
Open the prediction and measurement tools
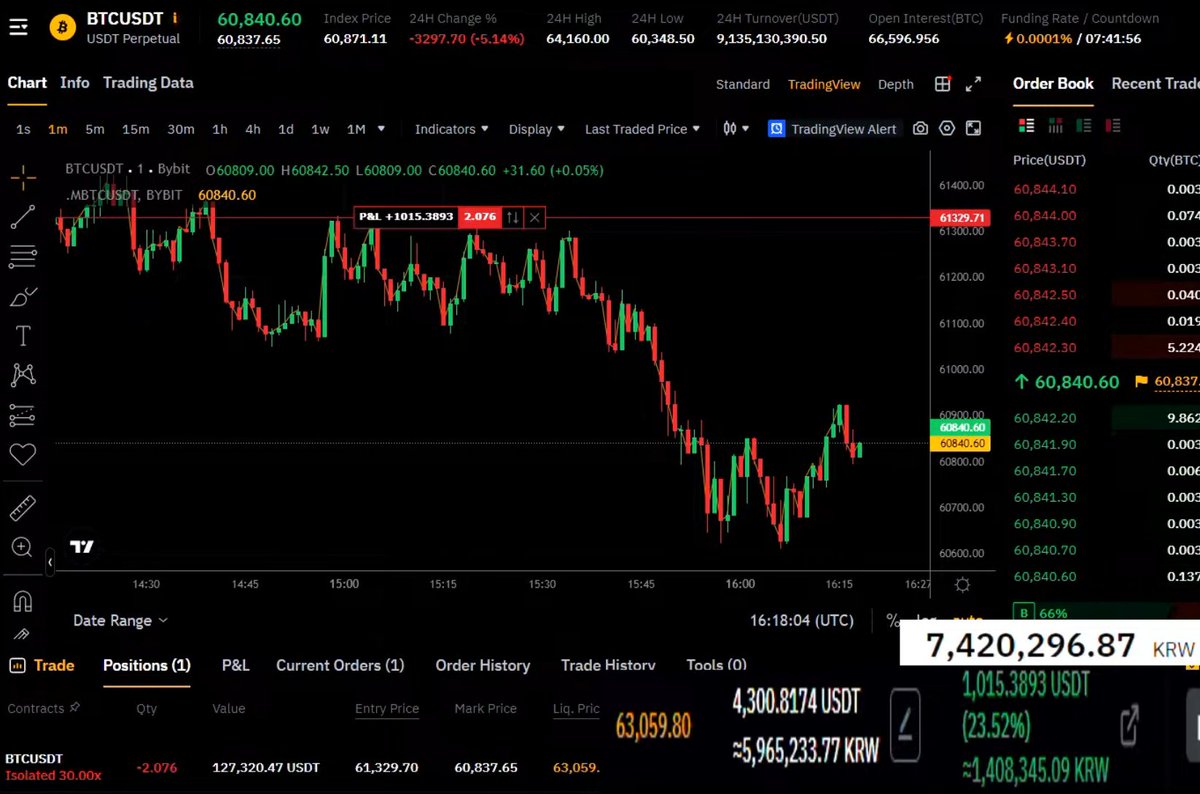[23, 415]
